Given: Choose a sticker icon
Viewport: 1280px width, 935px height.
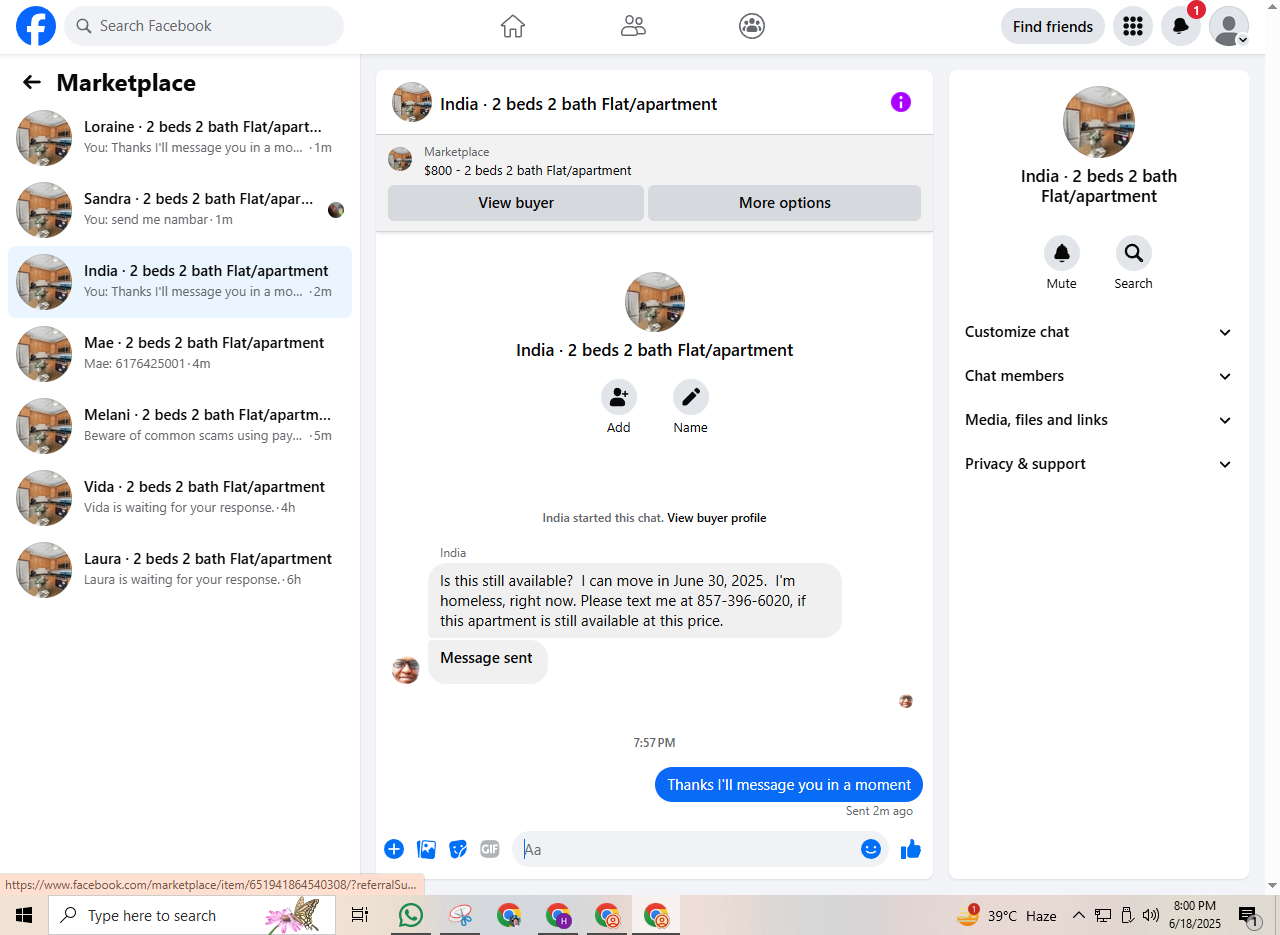Looking at the screenshot, I should [x=458, y=849].
